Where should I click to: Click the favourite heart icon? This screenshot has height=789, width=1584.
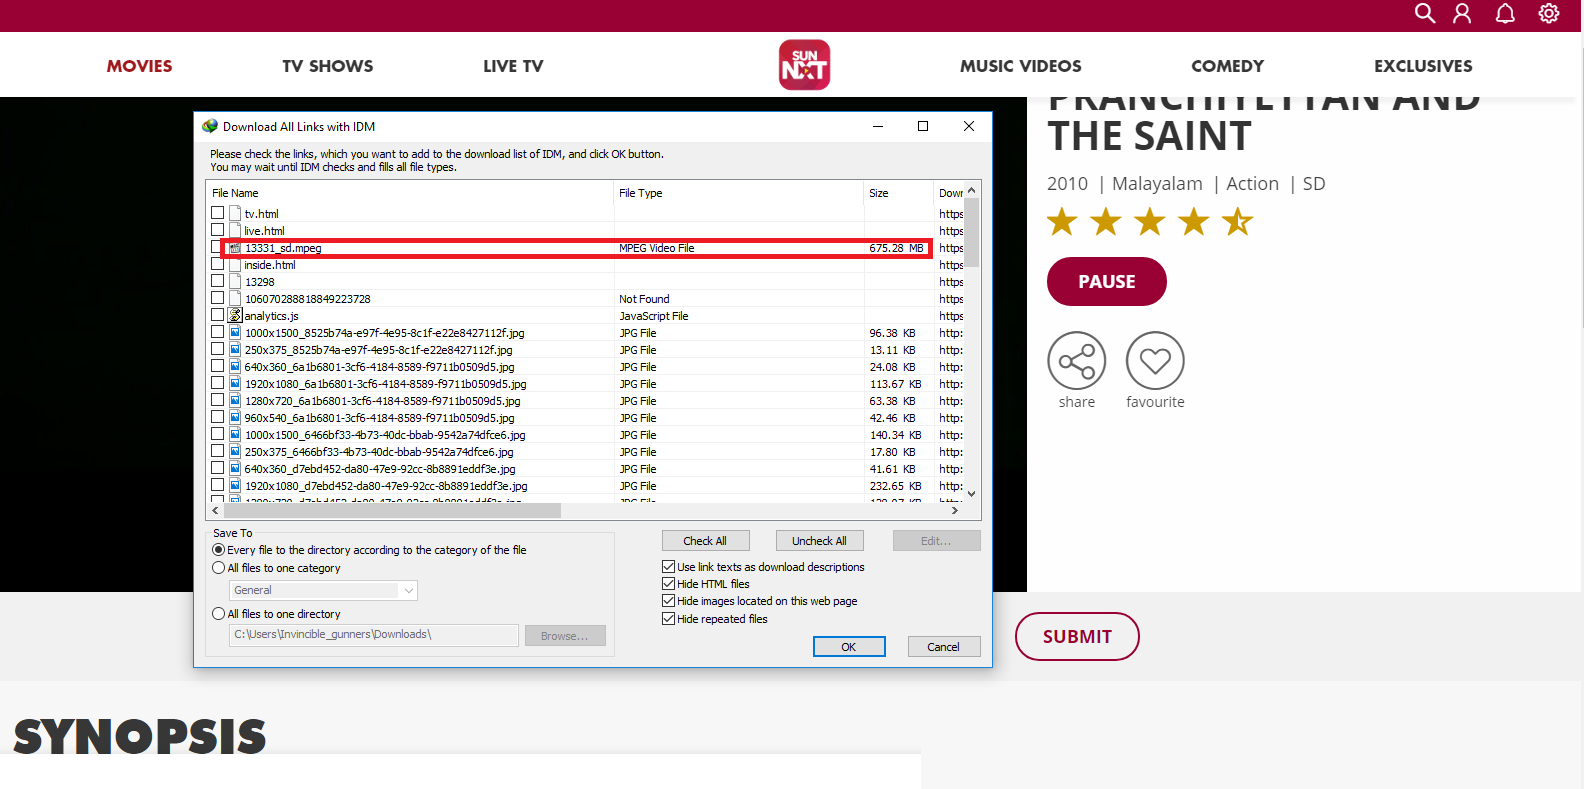pyautogui.click(x=1155, y=361)
